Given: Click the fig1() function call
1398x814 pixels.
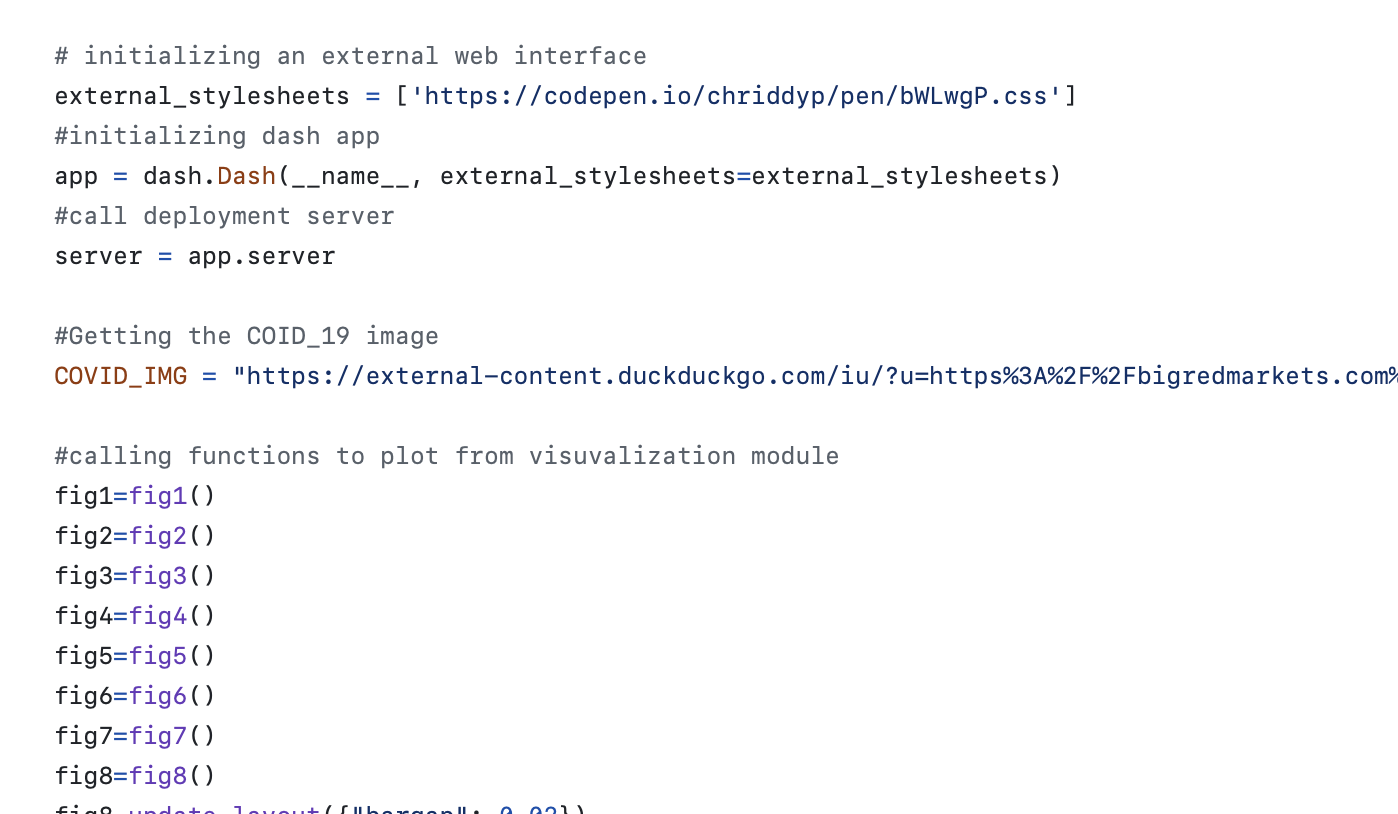Looking at the screenshot, I should (171, 496).
